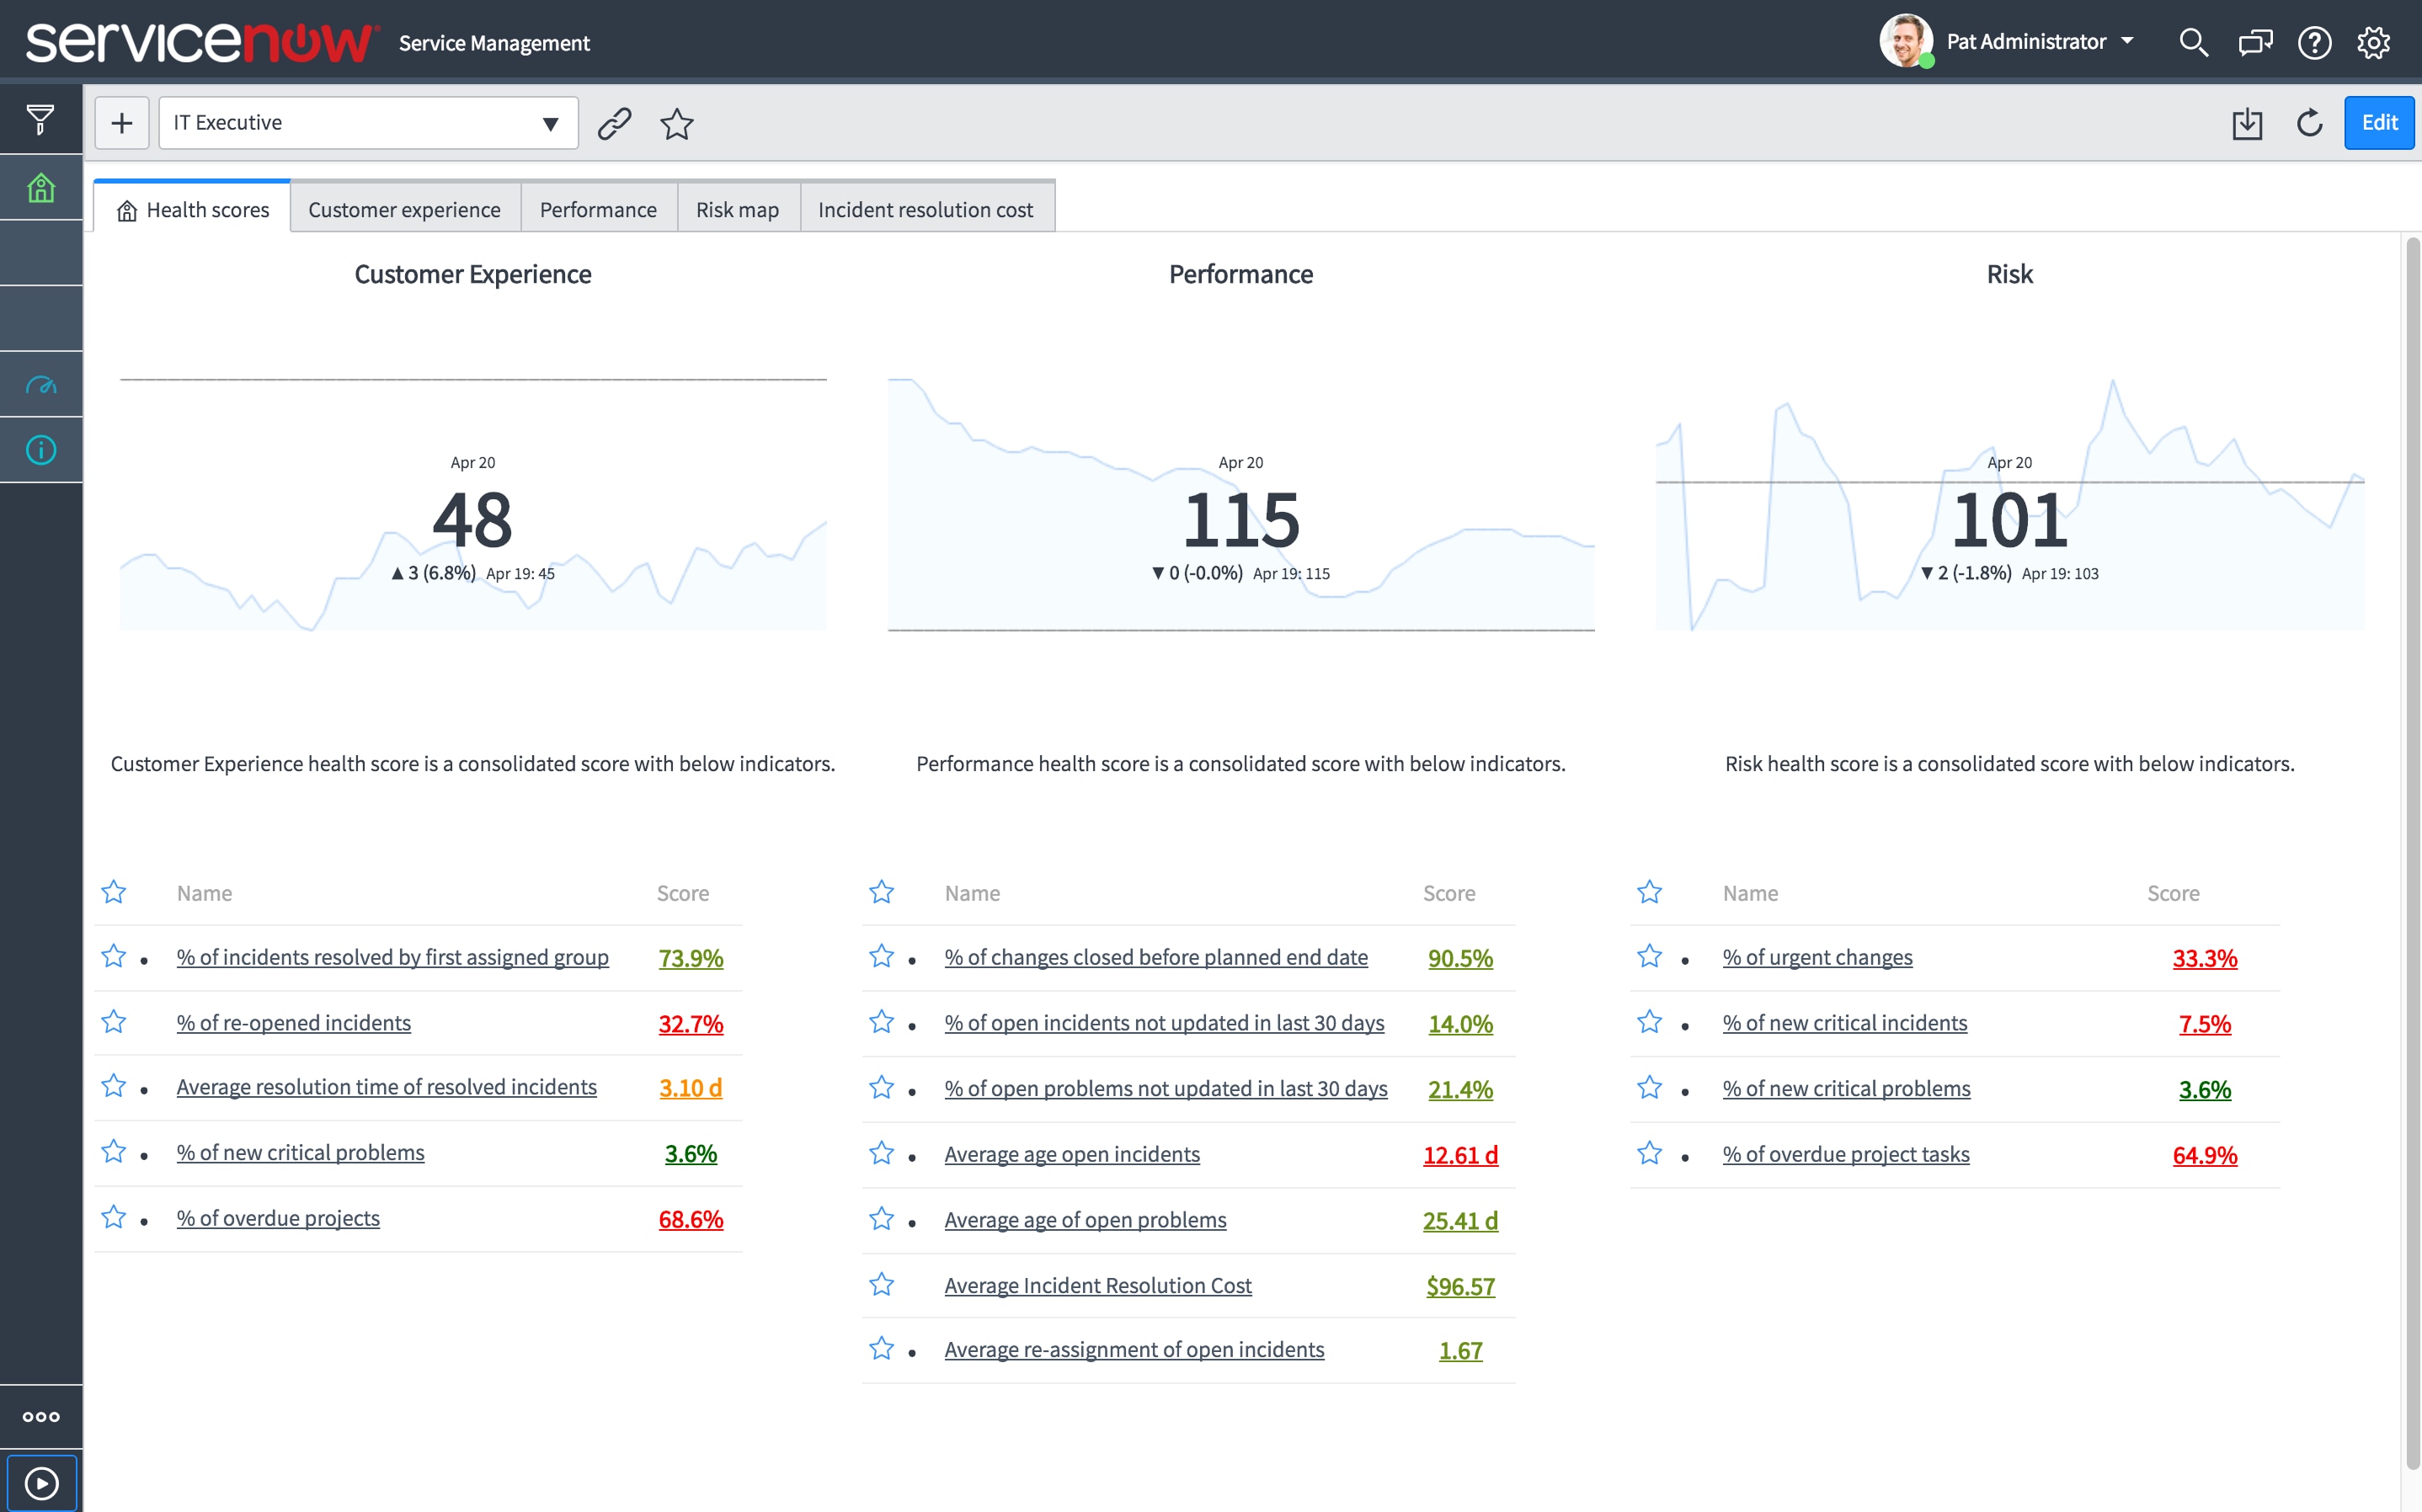Open the IT Executive dashboard dropdown

551,122
